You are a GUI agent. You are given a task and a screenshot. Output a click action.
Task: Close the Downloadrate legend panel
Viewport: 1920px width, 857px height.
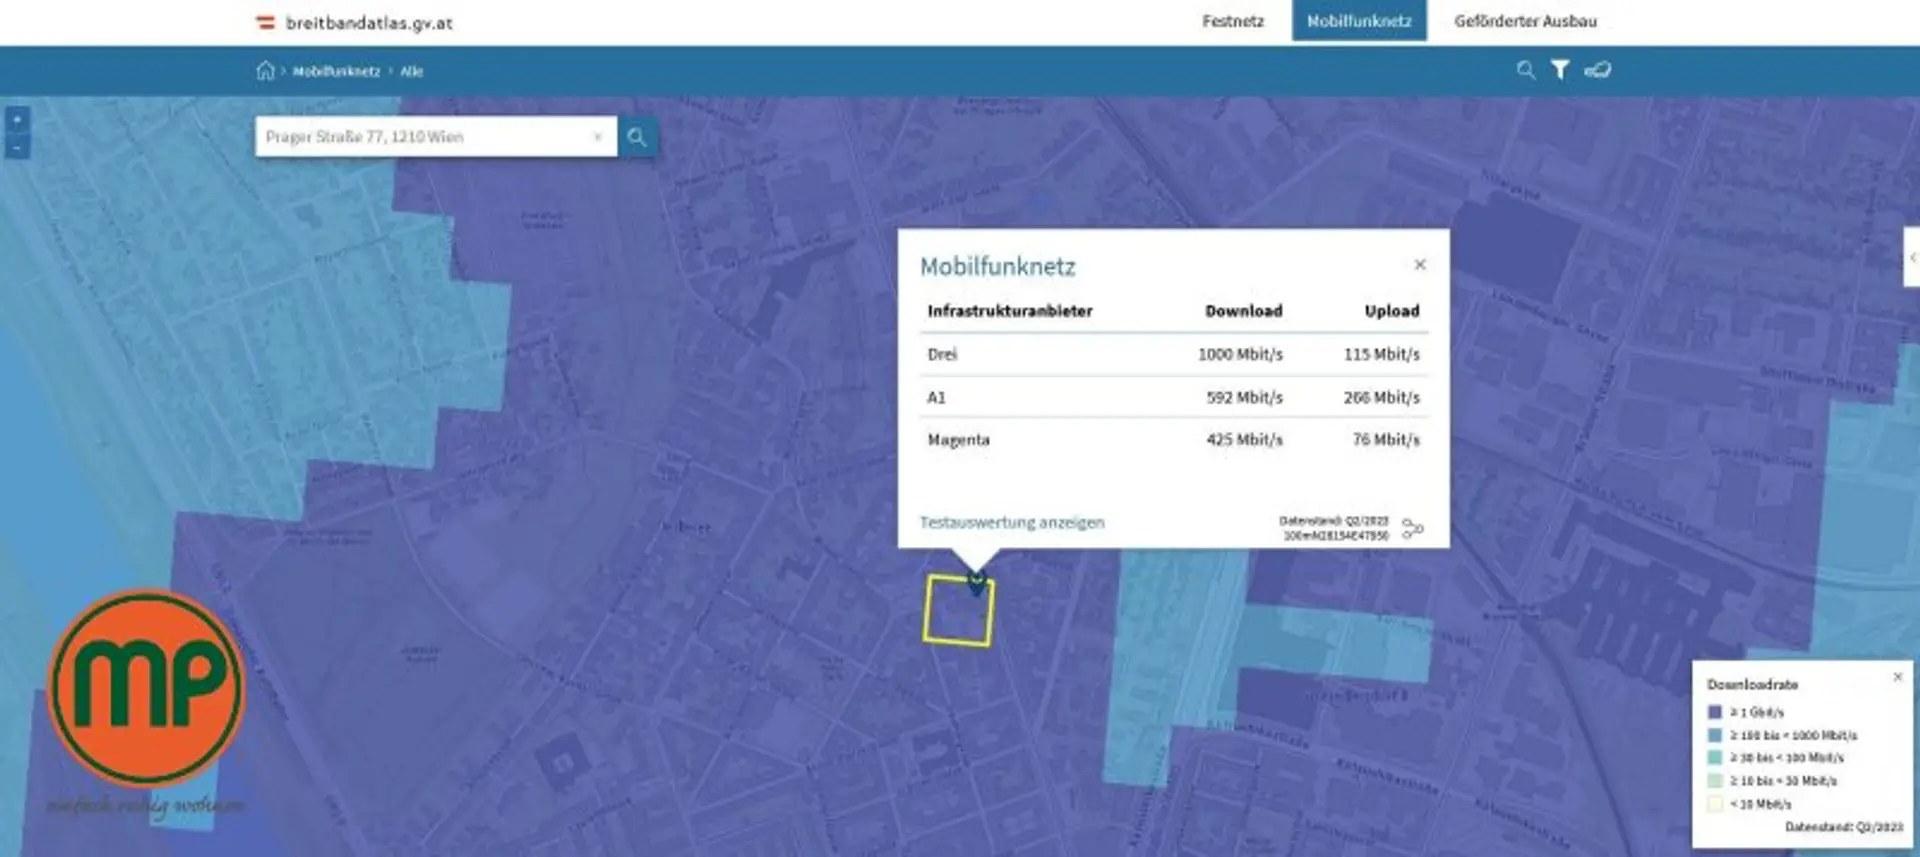pyautogui.click(x=1897, y=678)
